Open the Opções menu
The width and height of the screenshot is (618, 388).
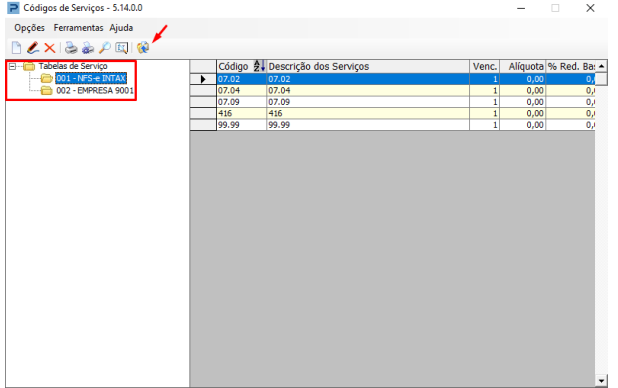coord(30,28)
